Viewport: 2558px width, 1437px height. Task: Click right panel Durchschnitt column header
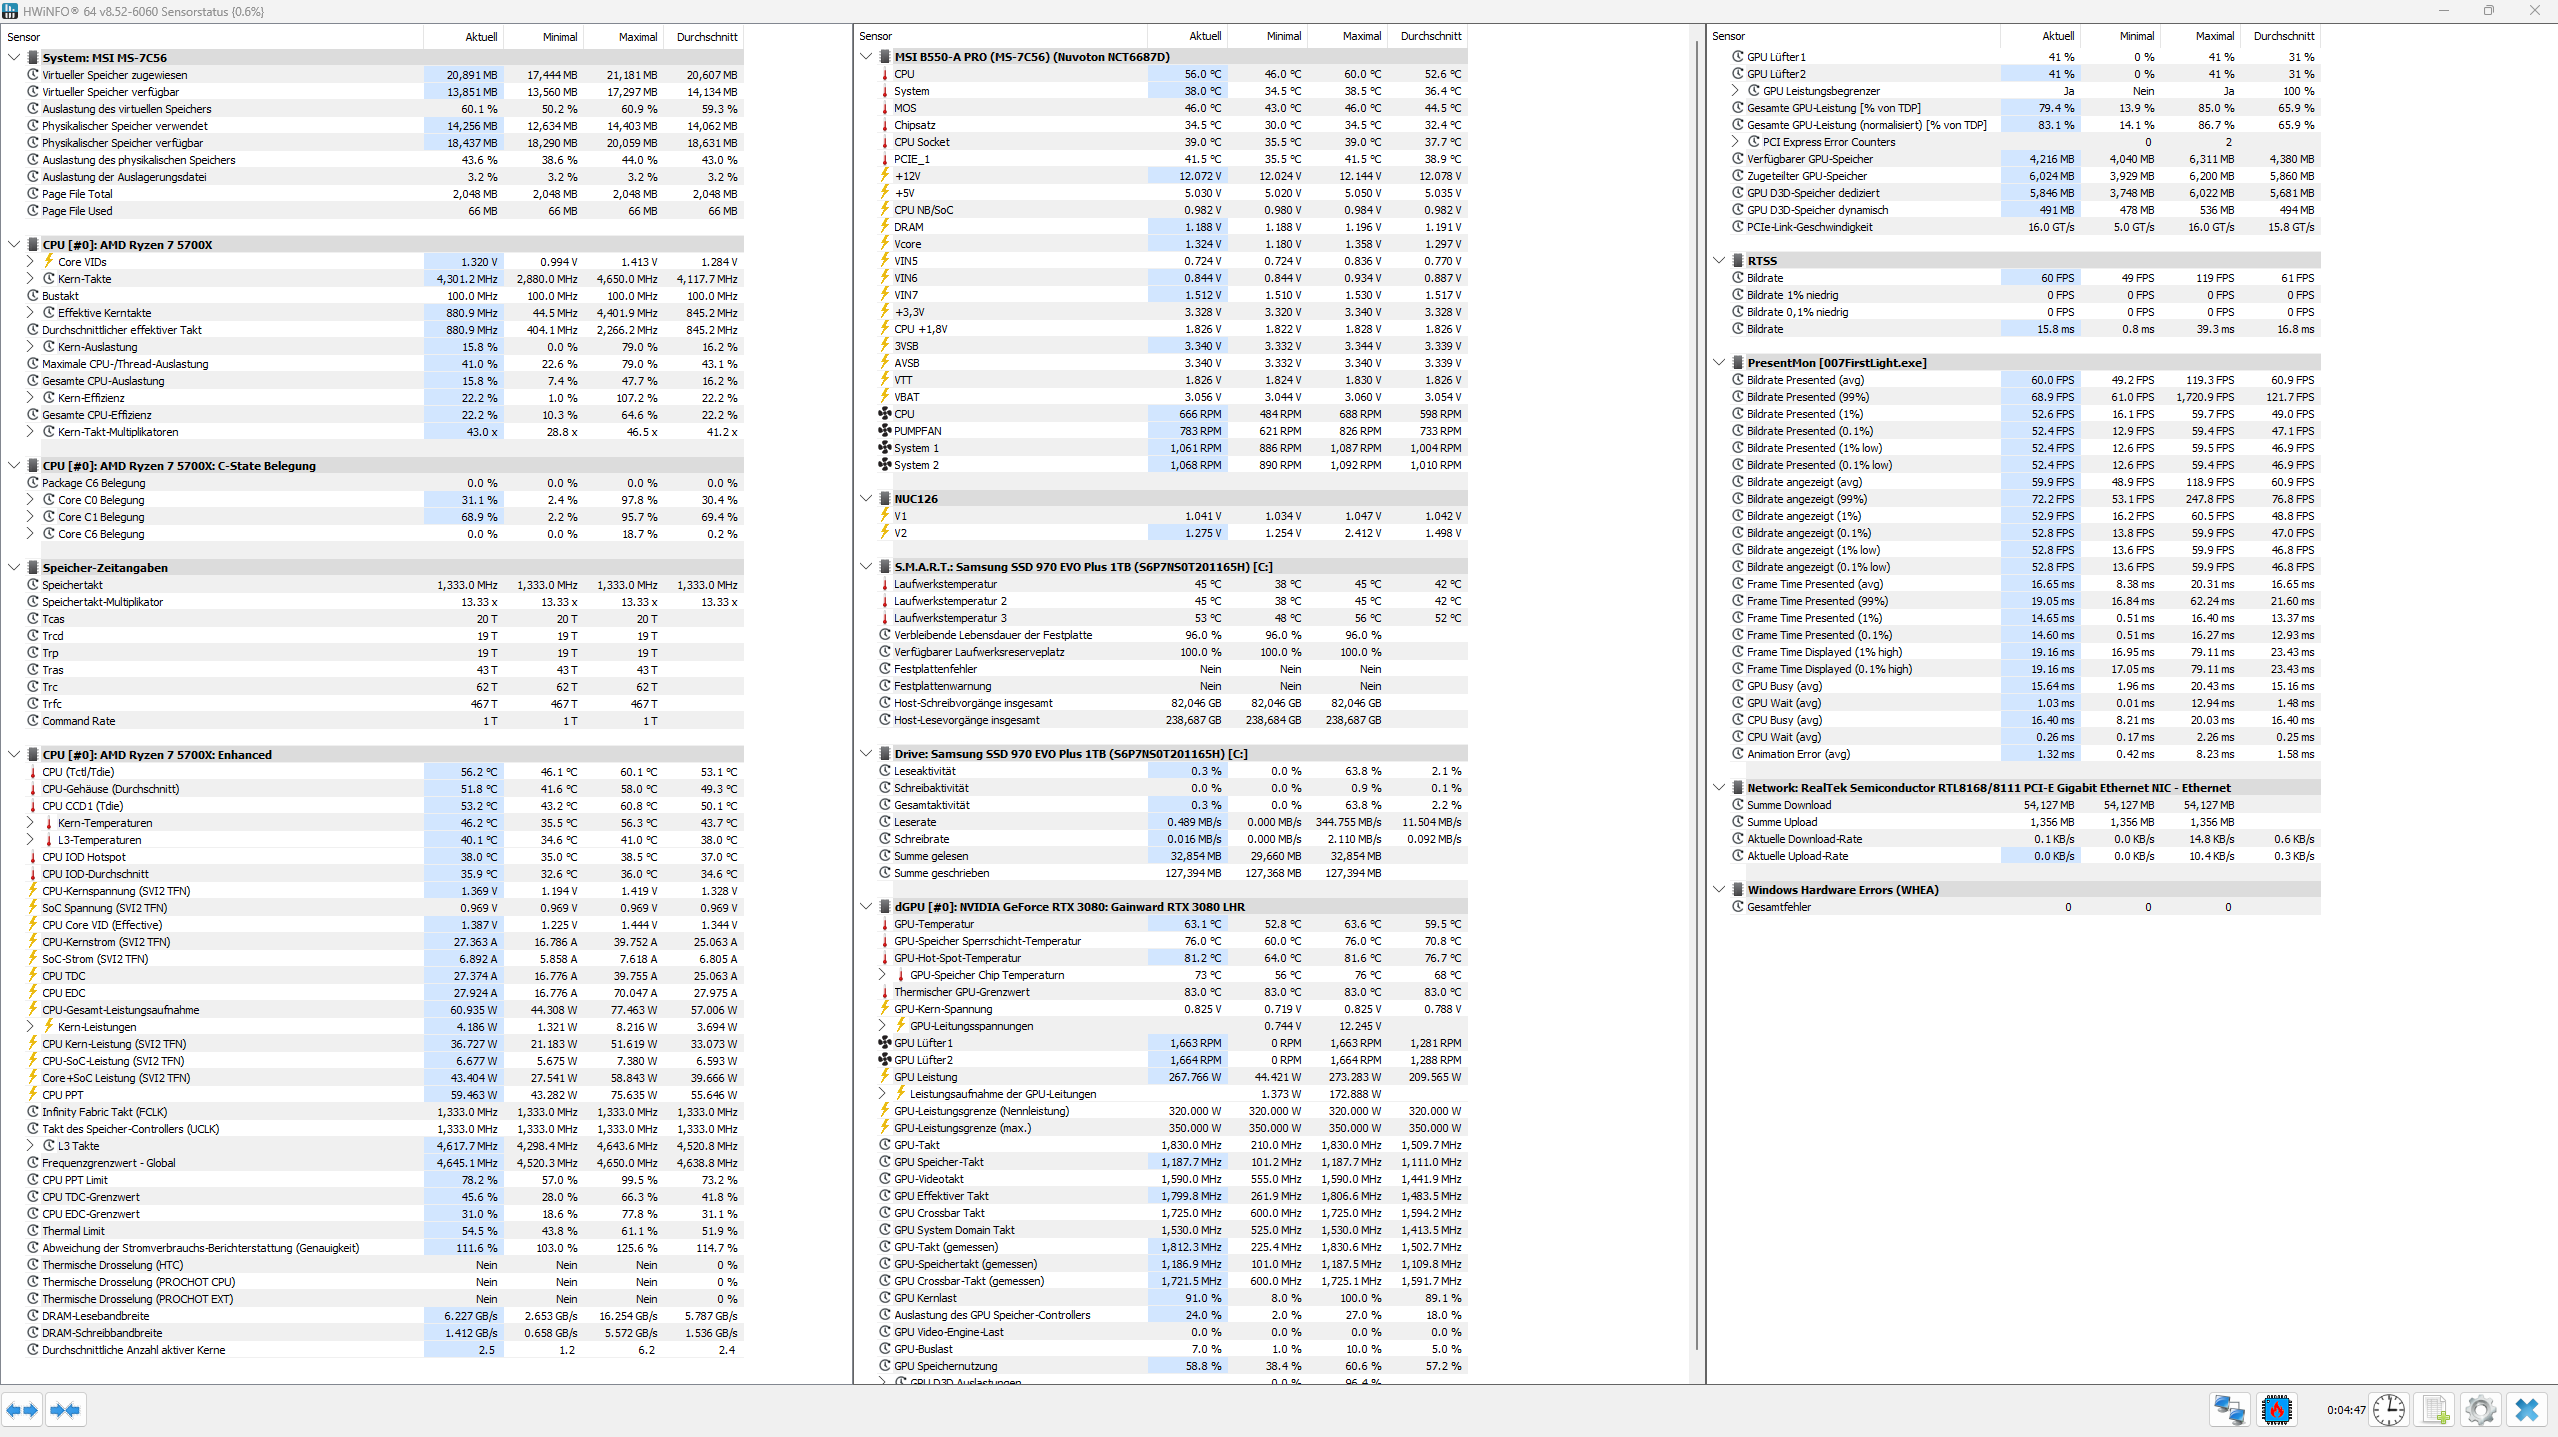(x=2280, y=36)
